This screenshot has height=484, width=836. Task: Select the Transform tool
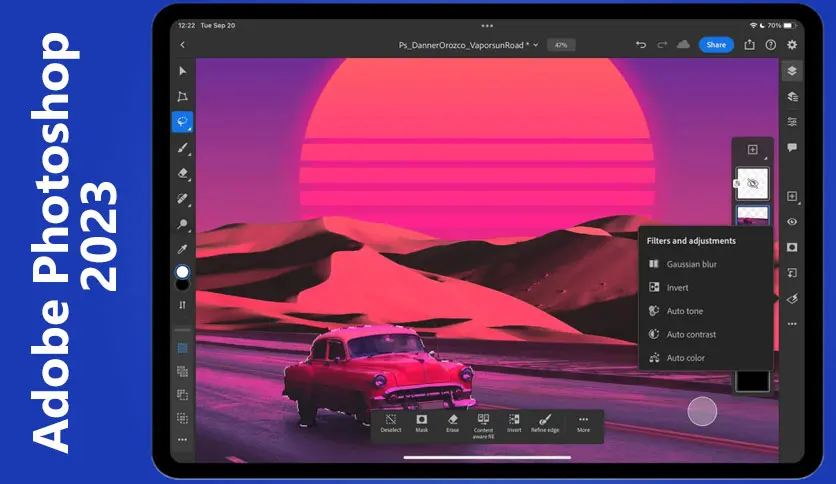[x=182, y=97]
